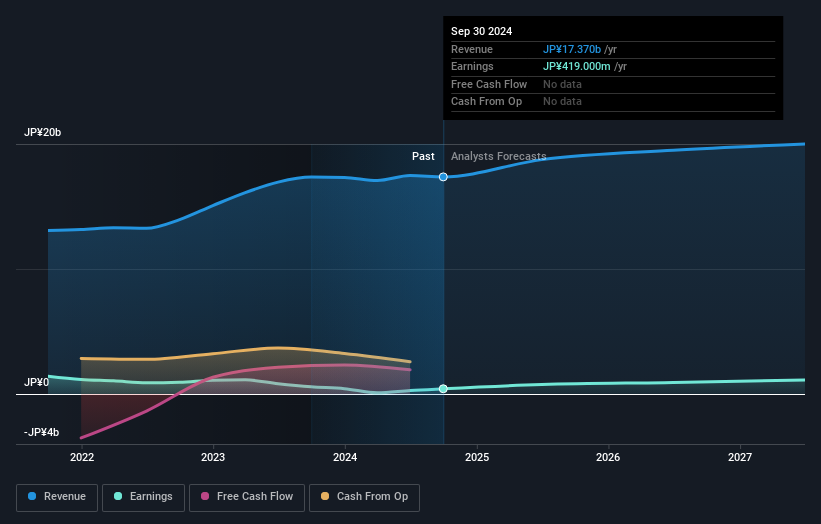Image resolution: width=821 pixels, height=524 pixels.
Task: Select the earnings data point at Sep 2024
Action: click(443, 388)
